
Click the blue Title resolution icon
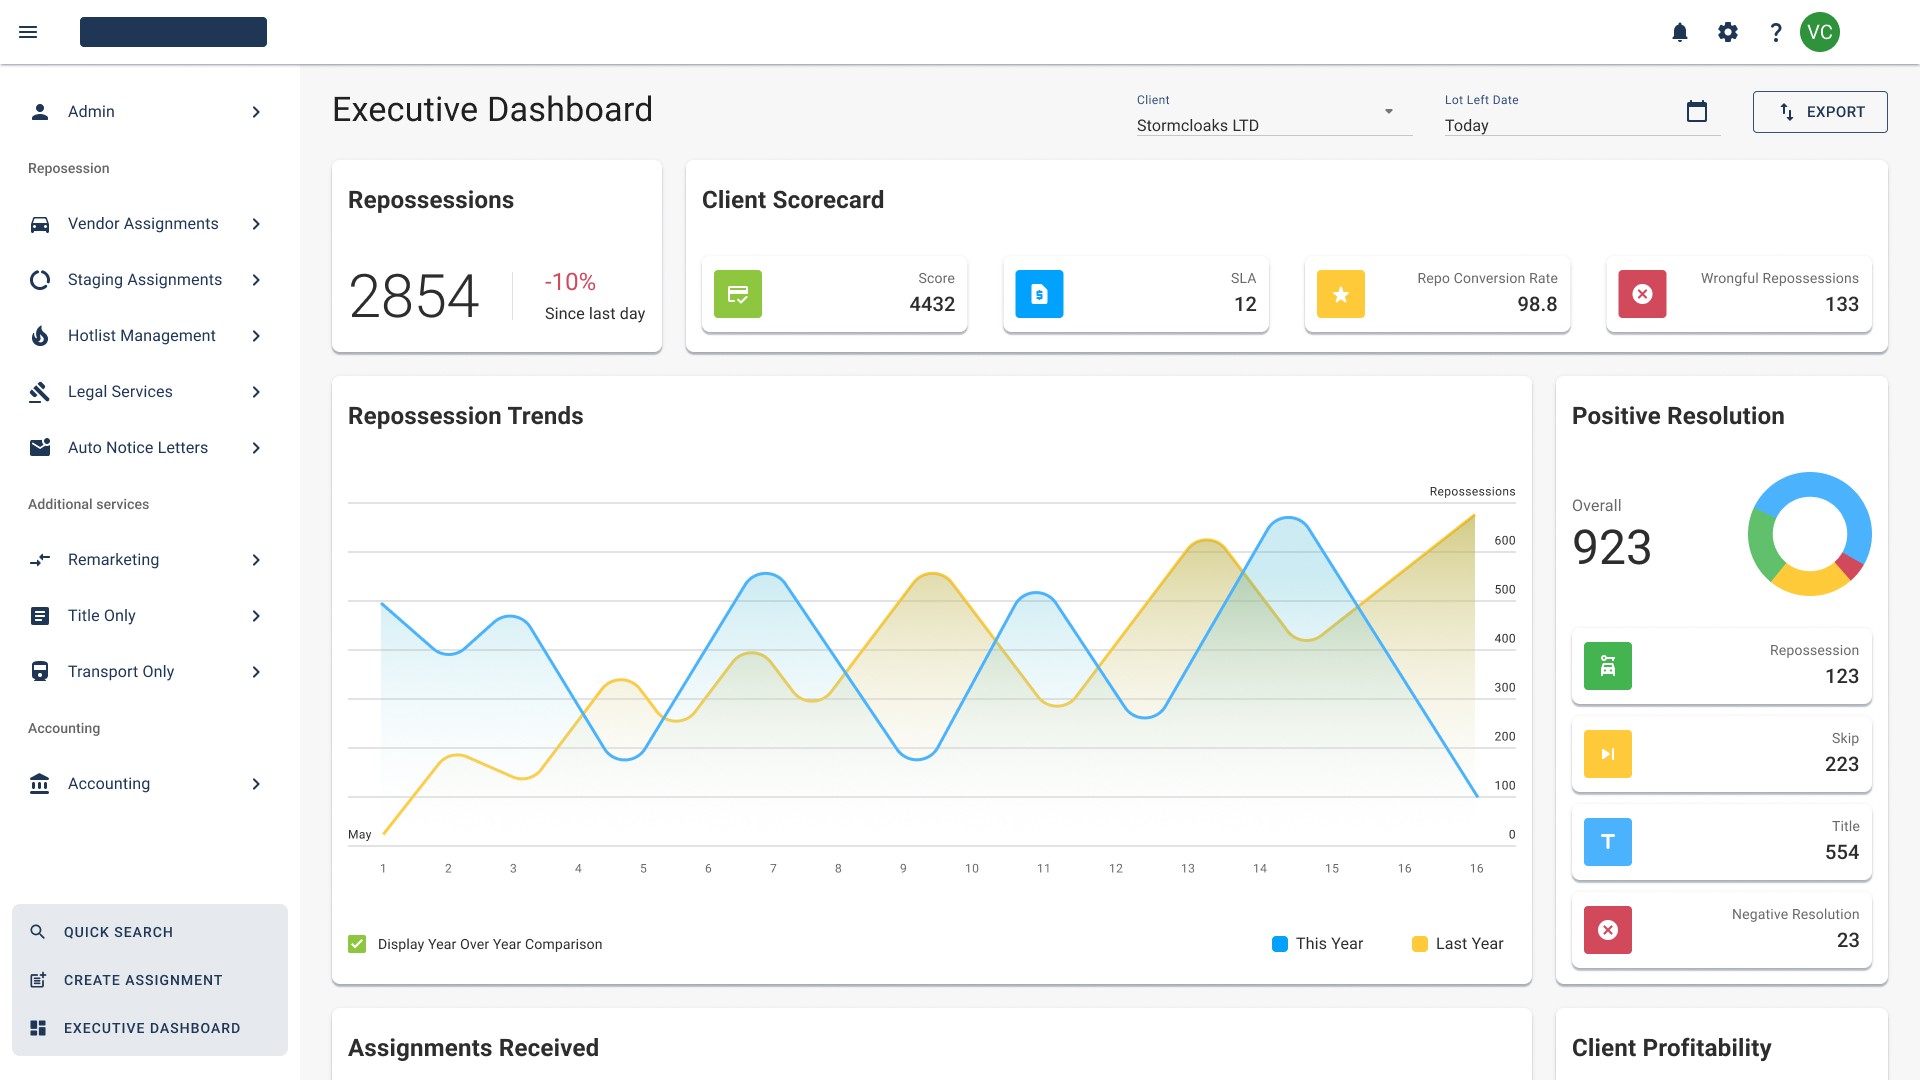(1608, 842)
